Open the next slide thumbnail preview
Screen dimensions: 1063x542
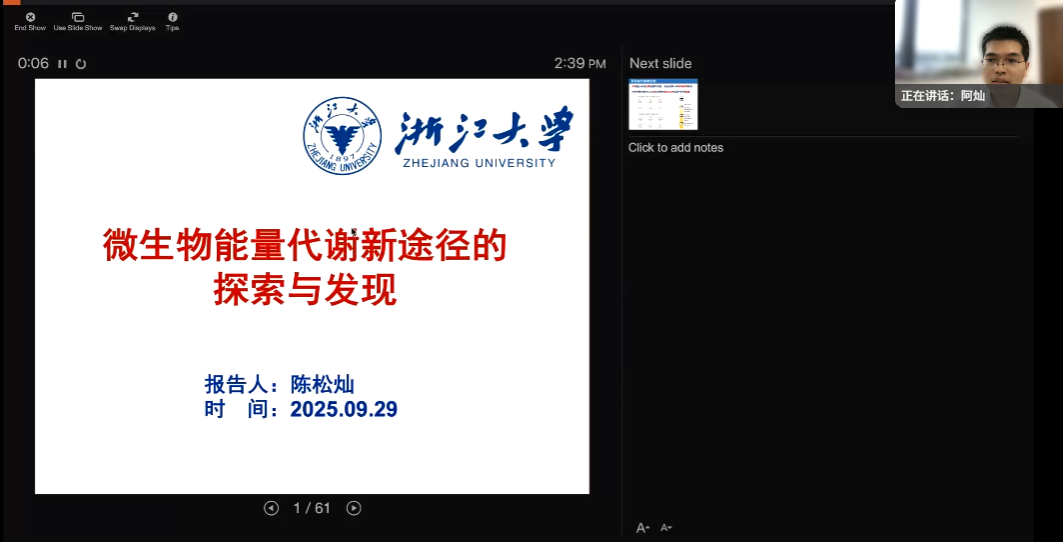click(x=663, y=105)
